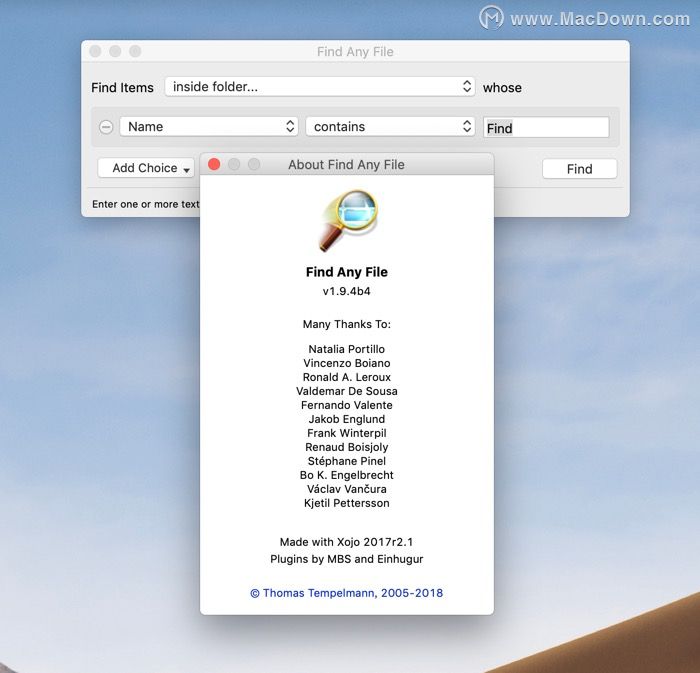Click the magnifying glass app icon
700x673 pixels.
pyautogui.click(x=348, y=220)
